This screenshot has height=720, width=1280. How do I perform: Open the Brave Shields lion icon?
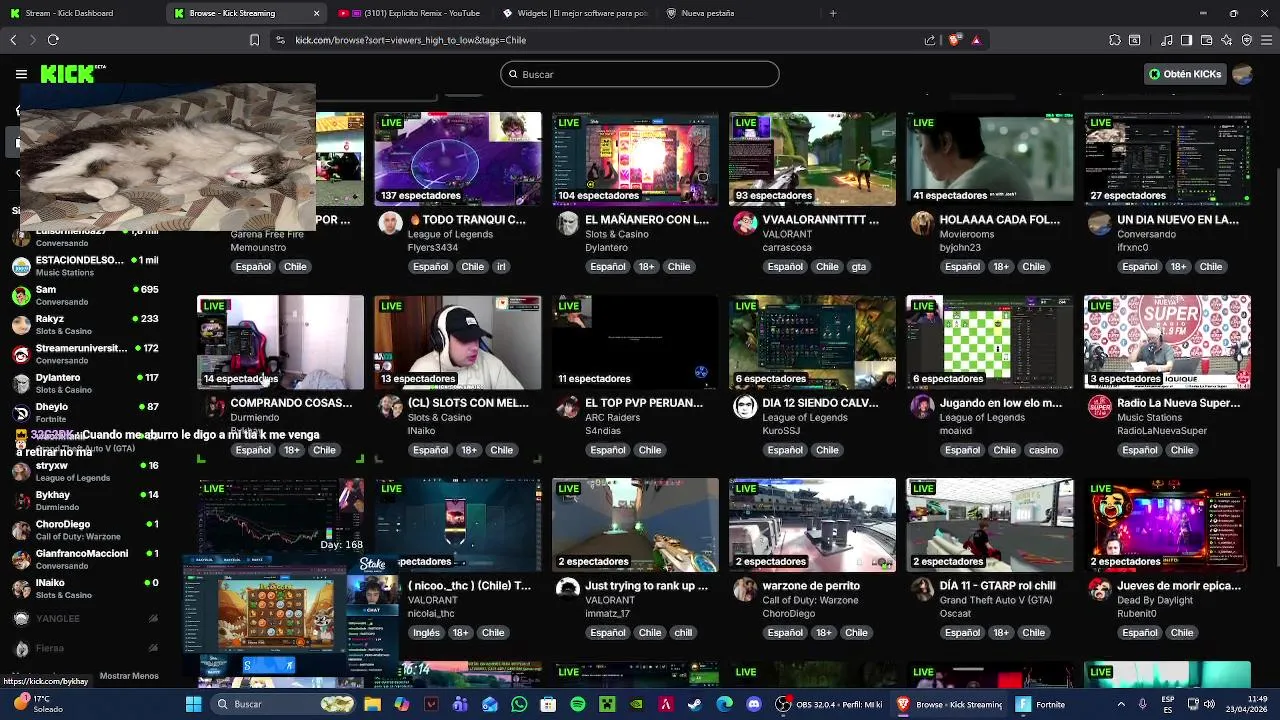click(x=954, y=40)
